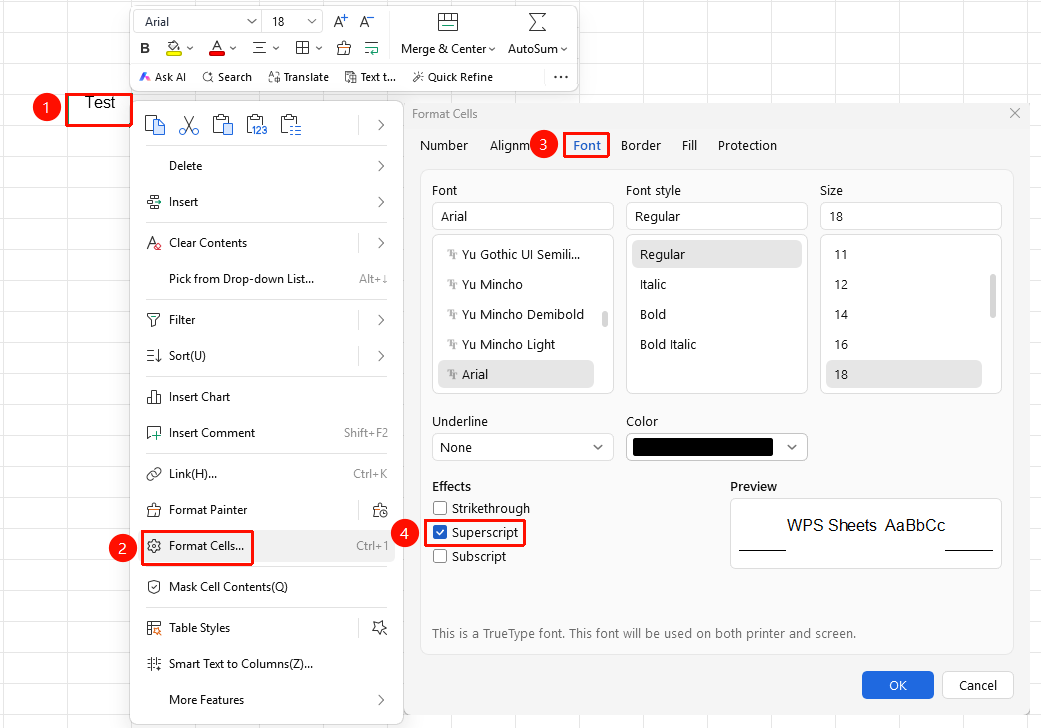Open the font name dropdown showing Arial

click(x=252, y=22)
